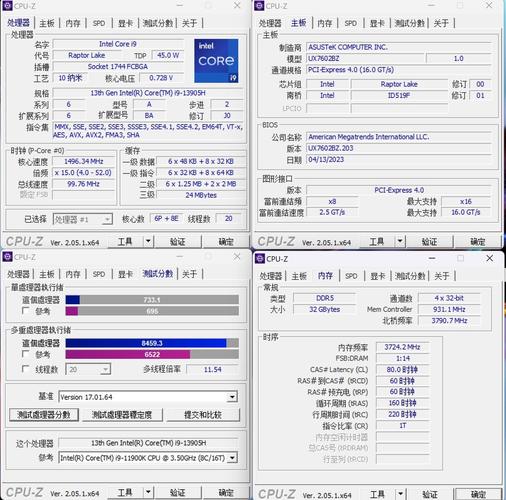
Task: Open SPD tab in processor window
Action: [x=99, y=23]
